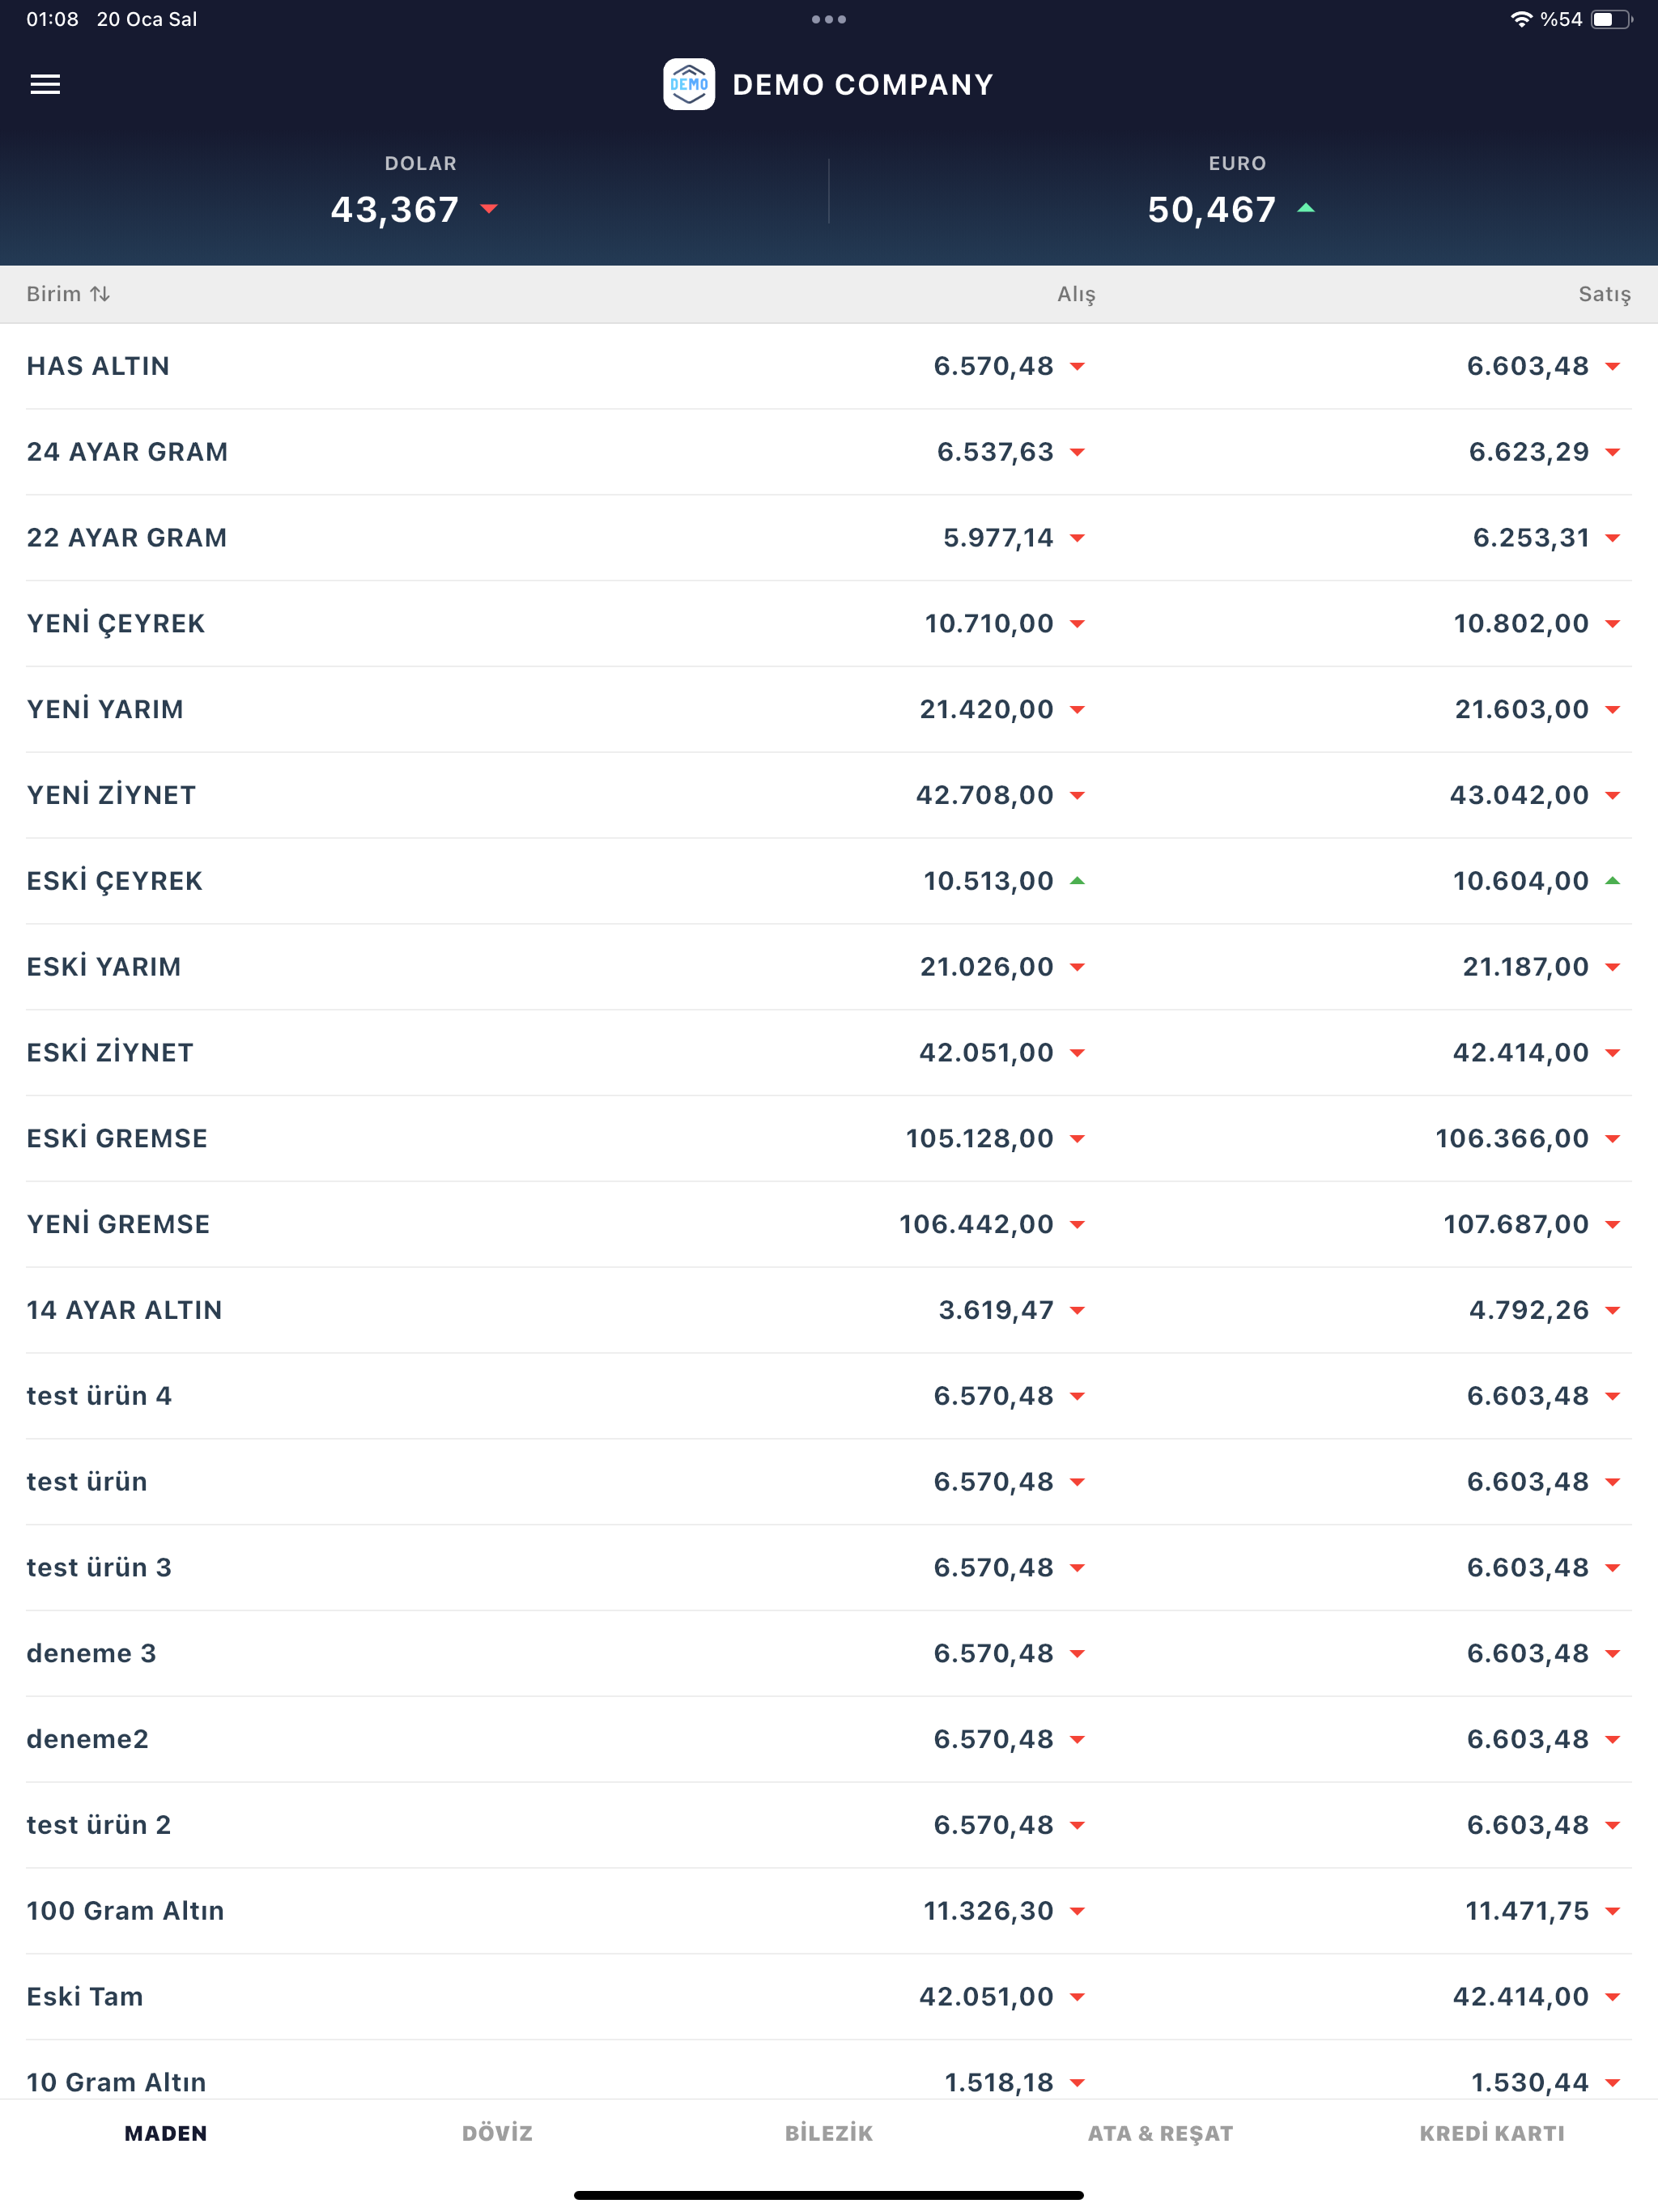Tap green up arrow on Eski Çeyrek alış
The width and height of the screenshot is (1658, 2212).
click(x=1077, y=881)
